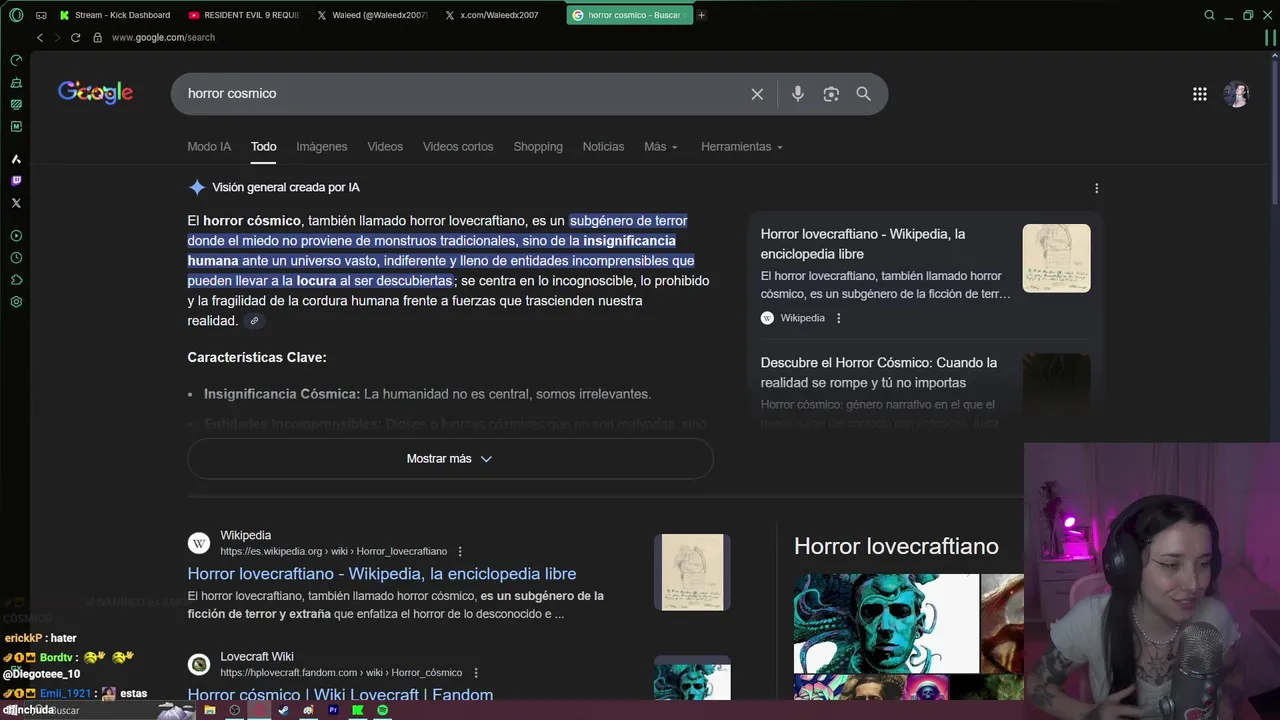The height and width of the screenshot is (720, 1280).
Task: Open site info padlock in address bar
Action: [97, 37]
